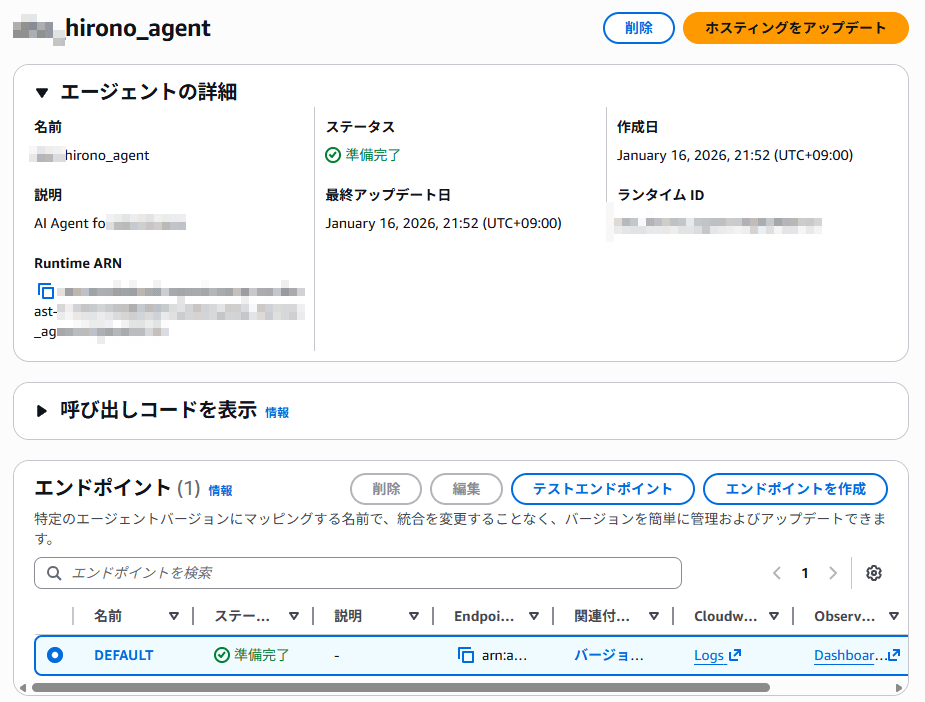This screenshot has width=925, height=702.
Task: Go to next page with right chevron
Action: [833, 573]
